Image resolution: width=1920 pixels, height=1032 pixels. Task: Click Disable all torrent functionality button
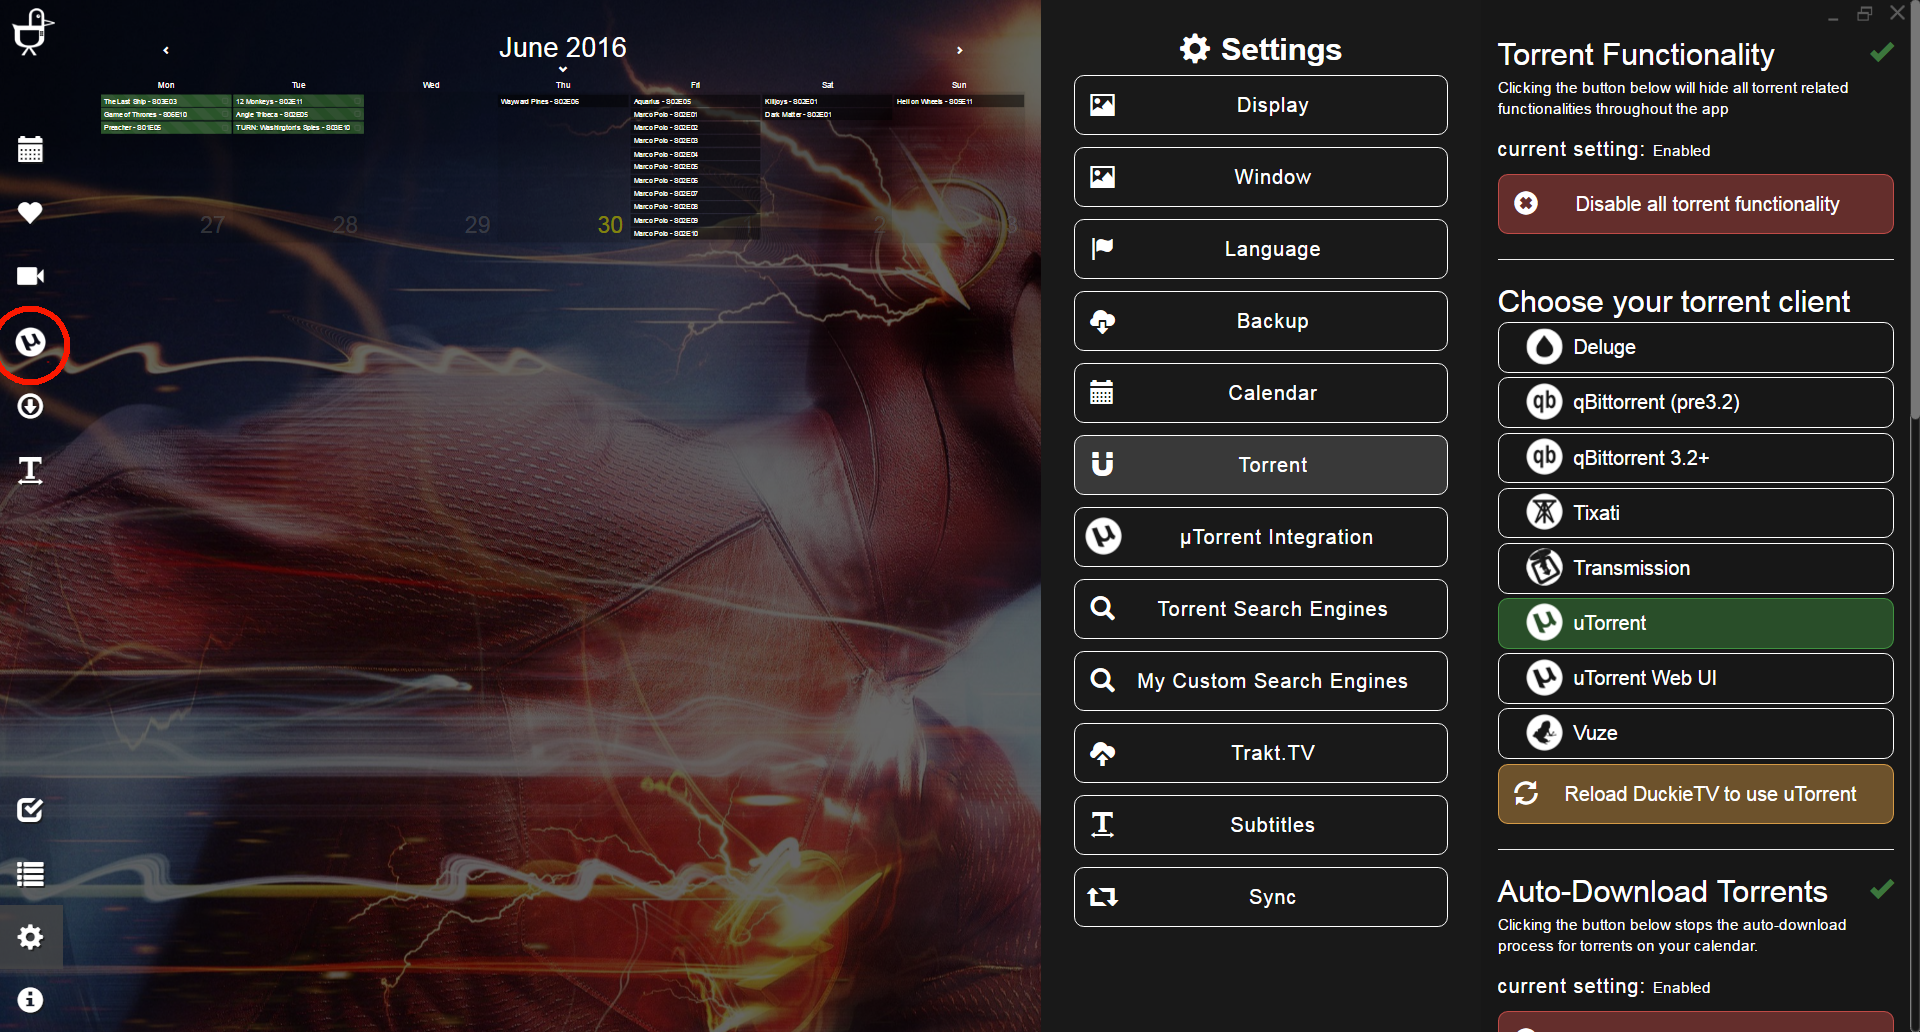1695,204
